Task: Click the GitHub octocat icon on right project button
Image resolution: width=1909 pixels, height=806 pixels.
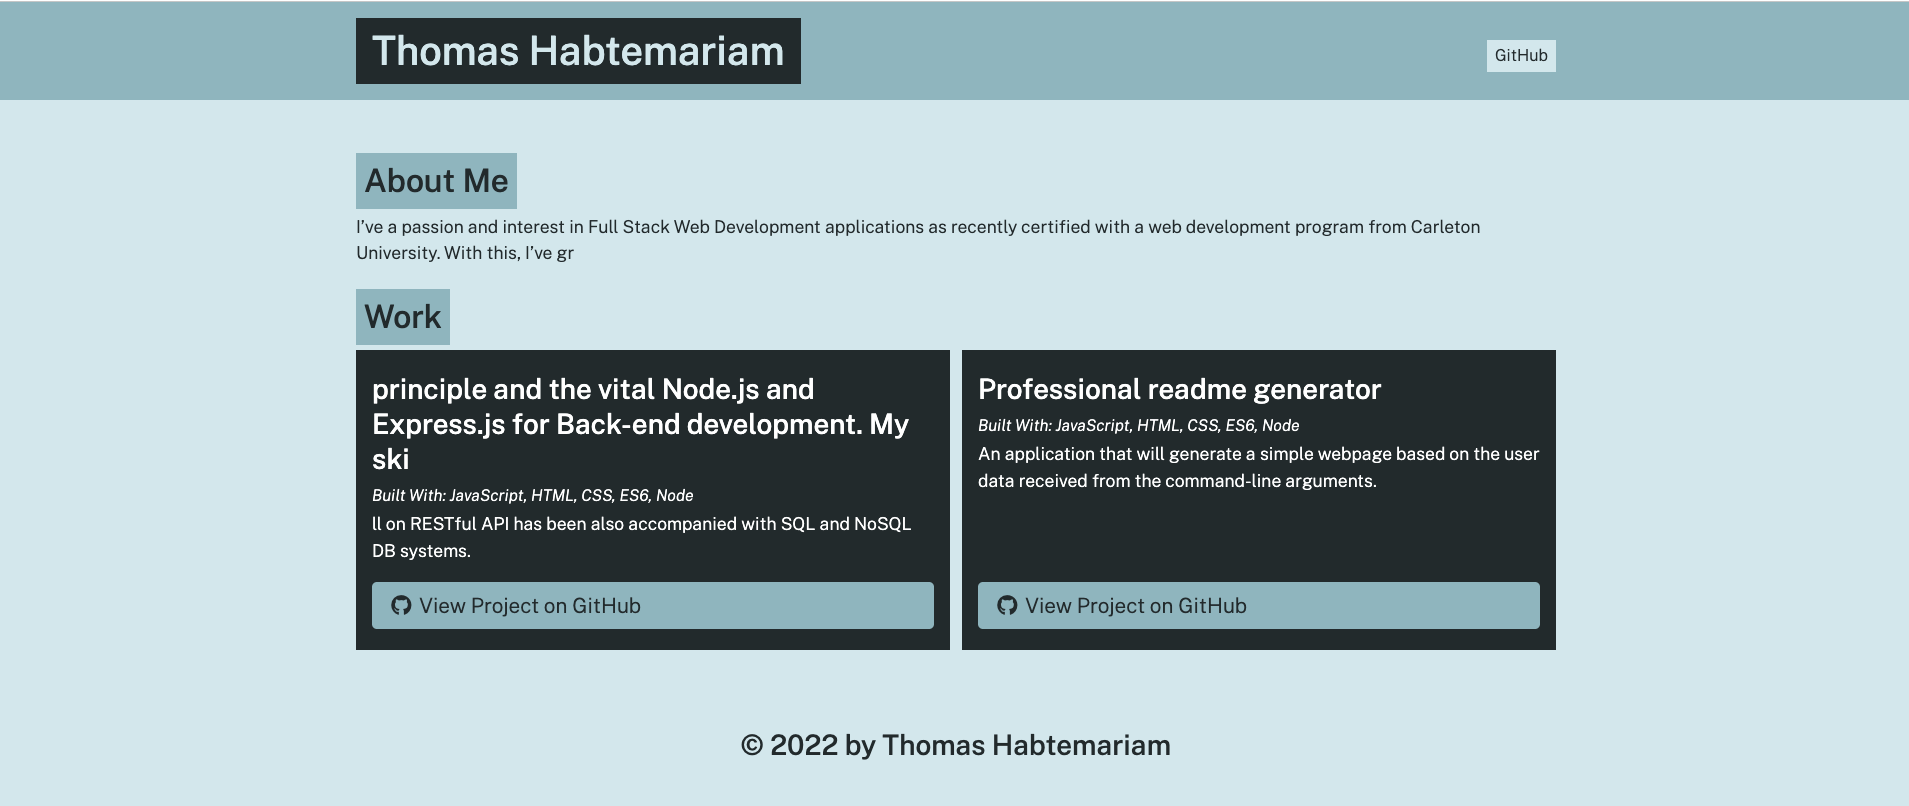Action: click(1008, 605)
